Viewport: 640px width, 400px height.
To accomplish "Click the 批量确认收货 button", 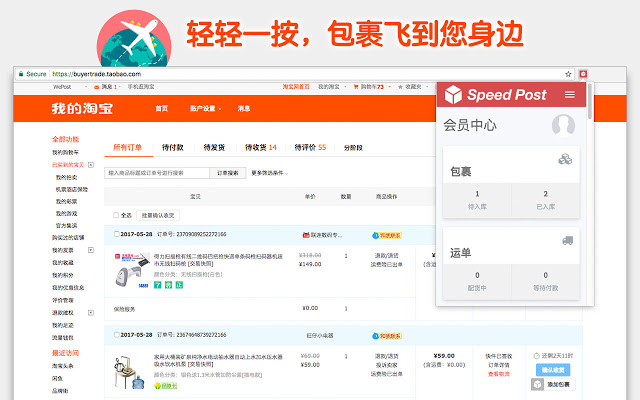I will [x=158, y=216].
